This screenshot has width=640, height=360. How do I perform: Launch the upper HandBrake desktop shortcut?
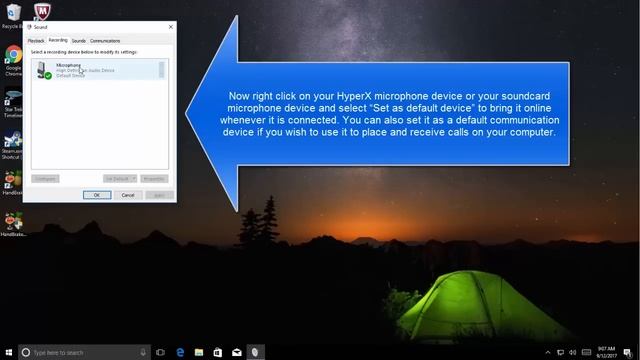[13, 181]
